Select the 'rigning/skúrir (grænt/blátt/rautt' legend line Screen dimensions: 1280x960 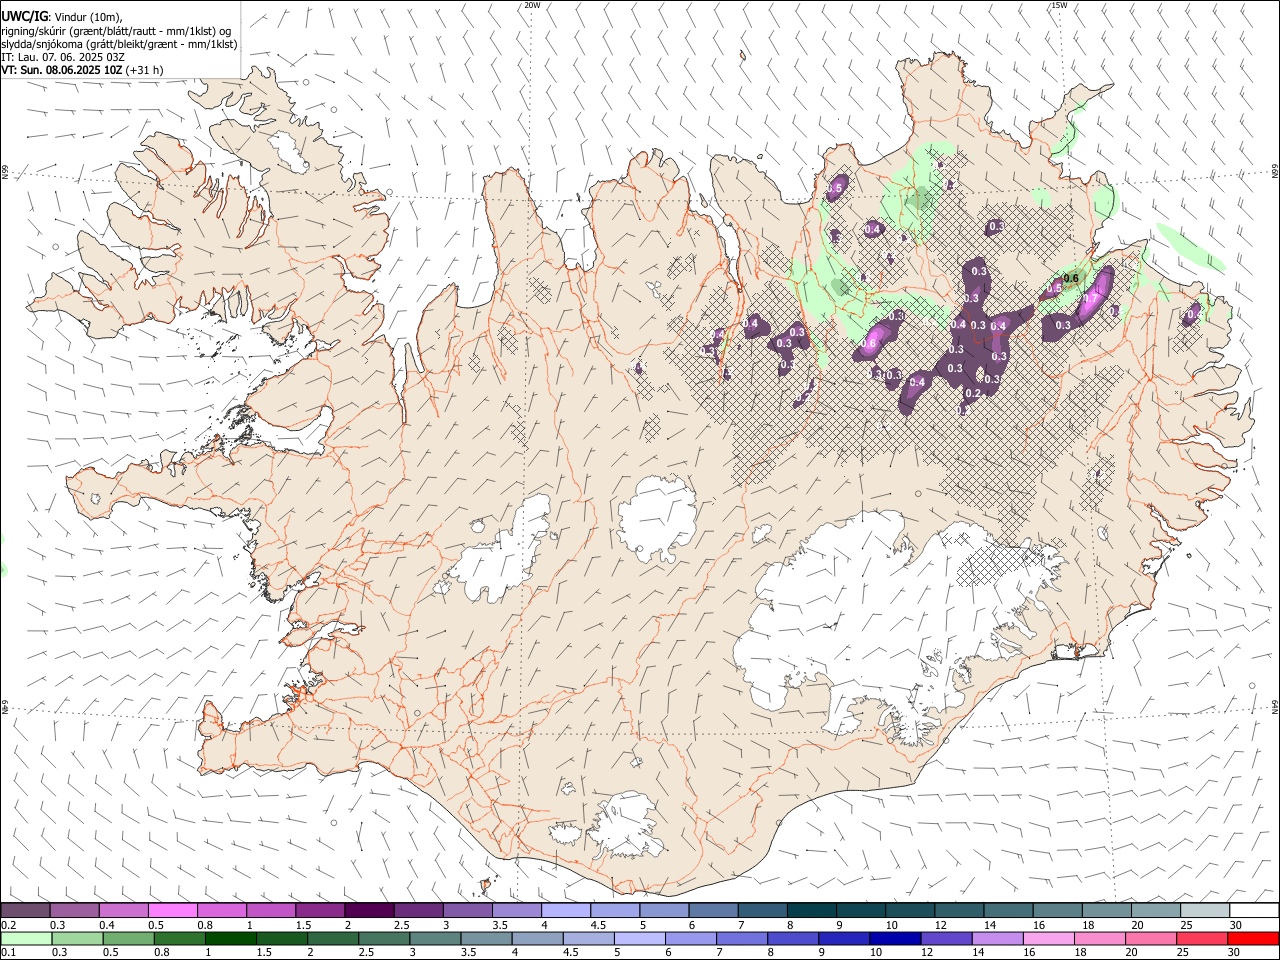click(118, 31)
